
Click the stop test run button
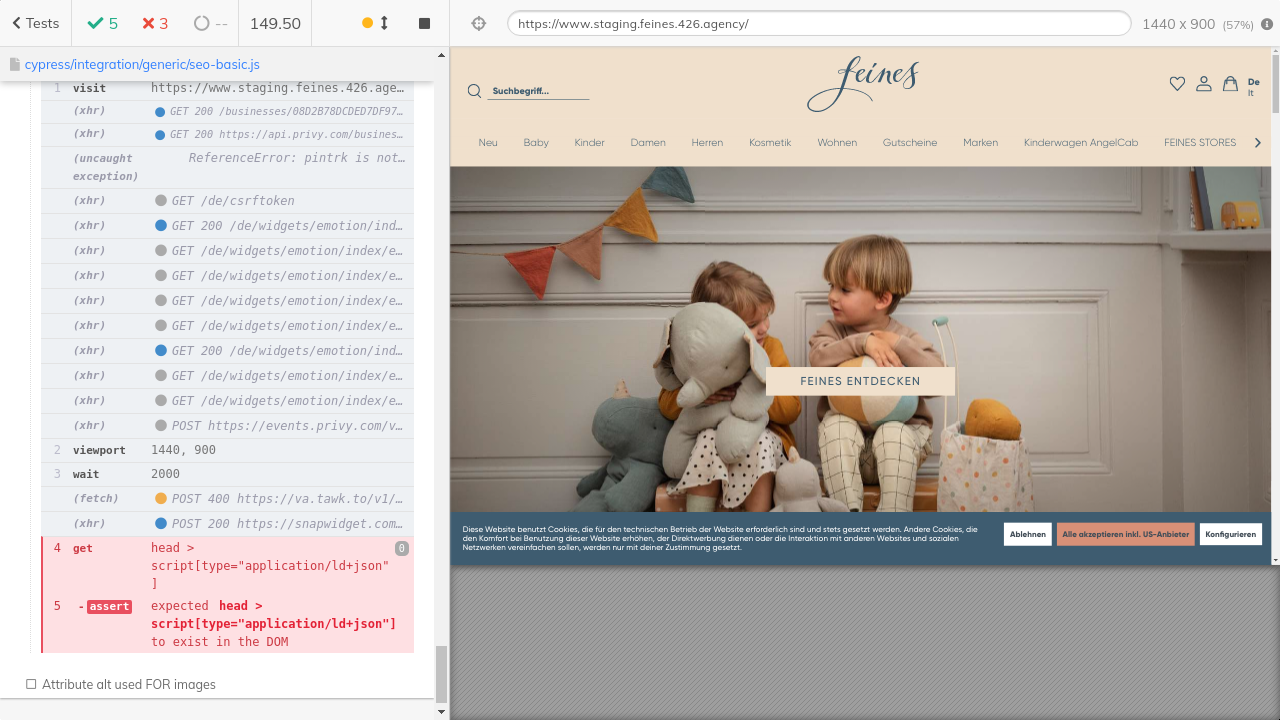(x=424, y=23)
